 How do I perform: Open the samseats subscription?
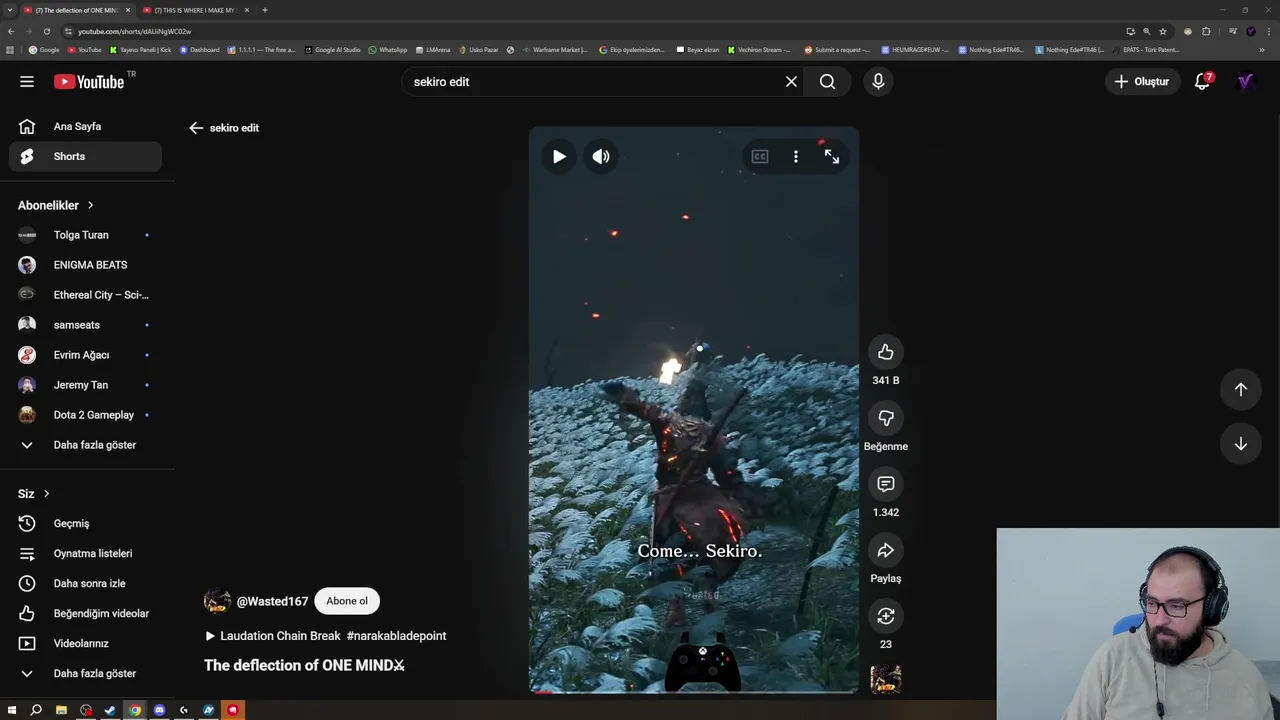click(85, 325)
